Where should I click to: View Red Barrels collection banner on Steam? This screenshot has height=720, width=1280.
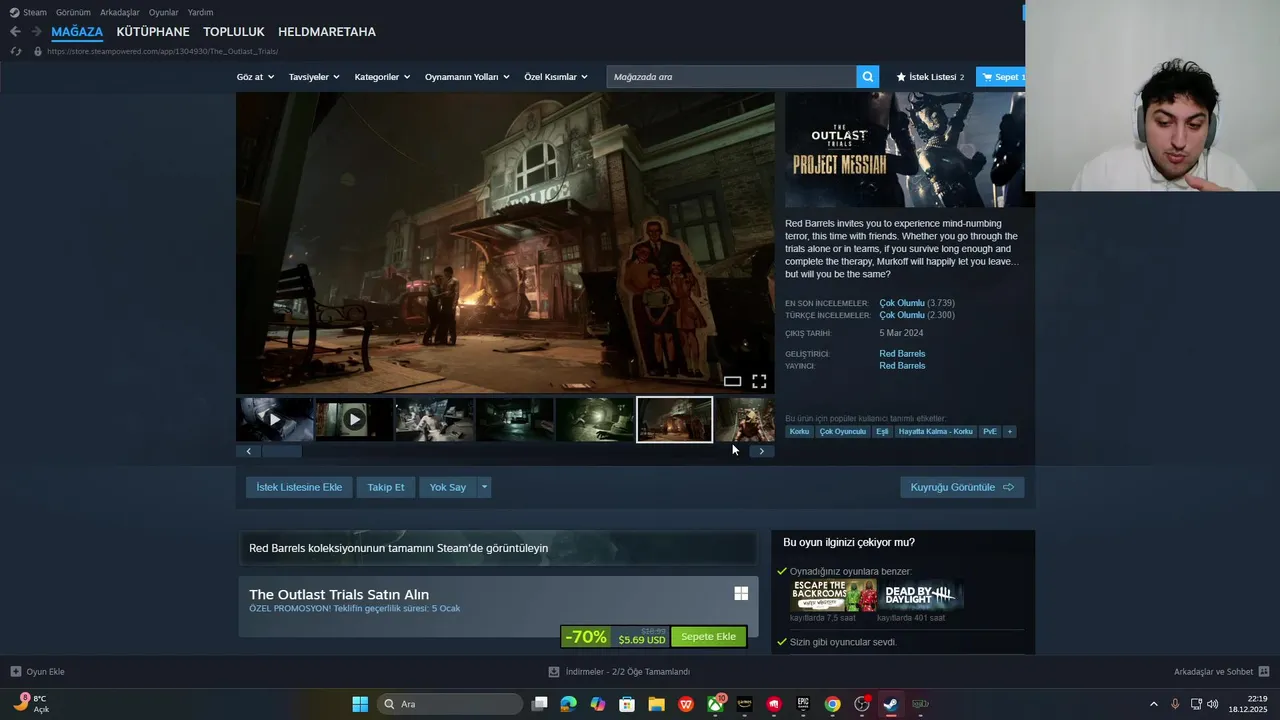tap(497, 548)
